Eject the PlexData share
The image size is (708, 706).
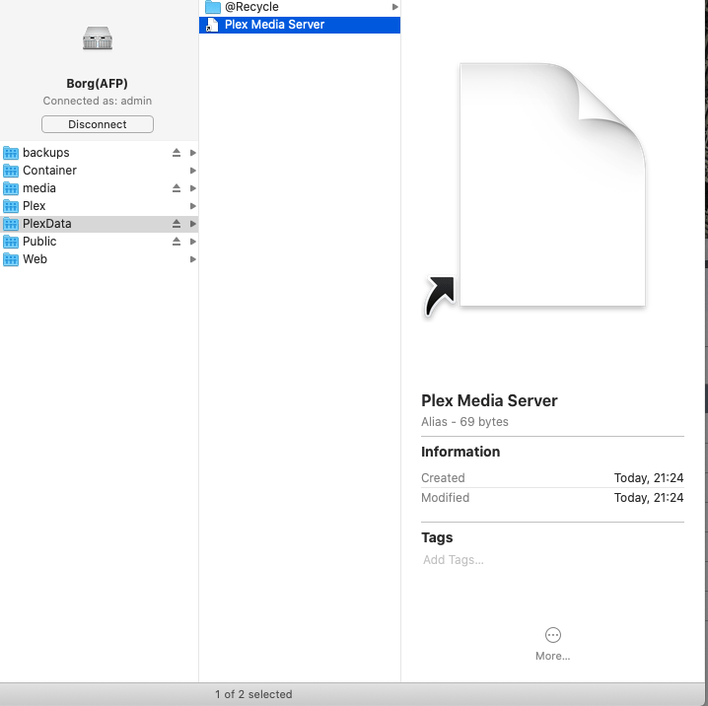click(177, 224)
